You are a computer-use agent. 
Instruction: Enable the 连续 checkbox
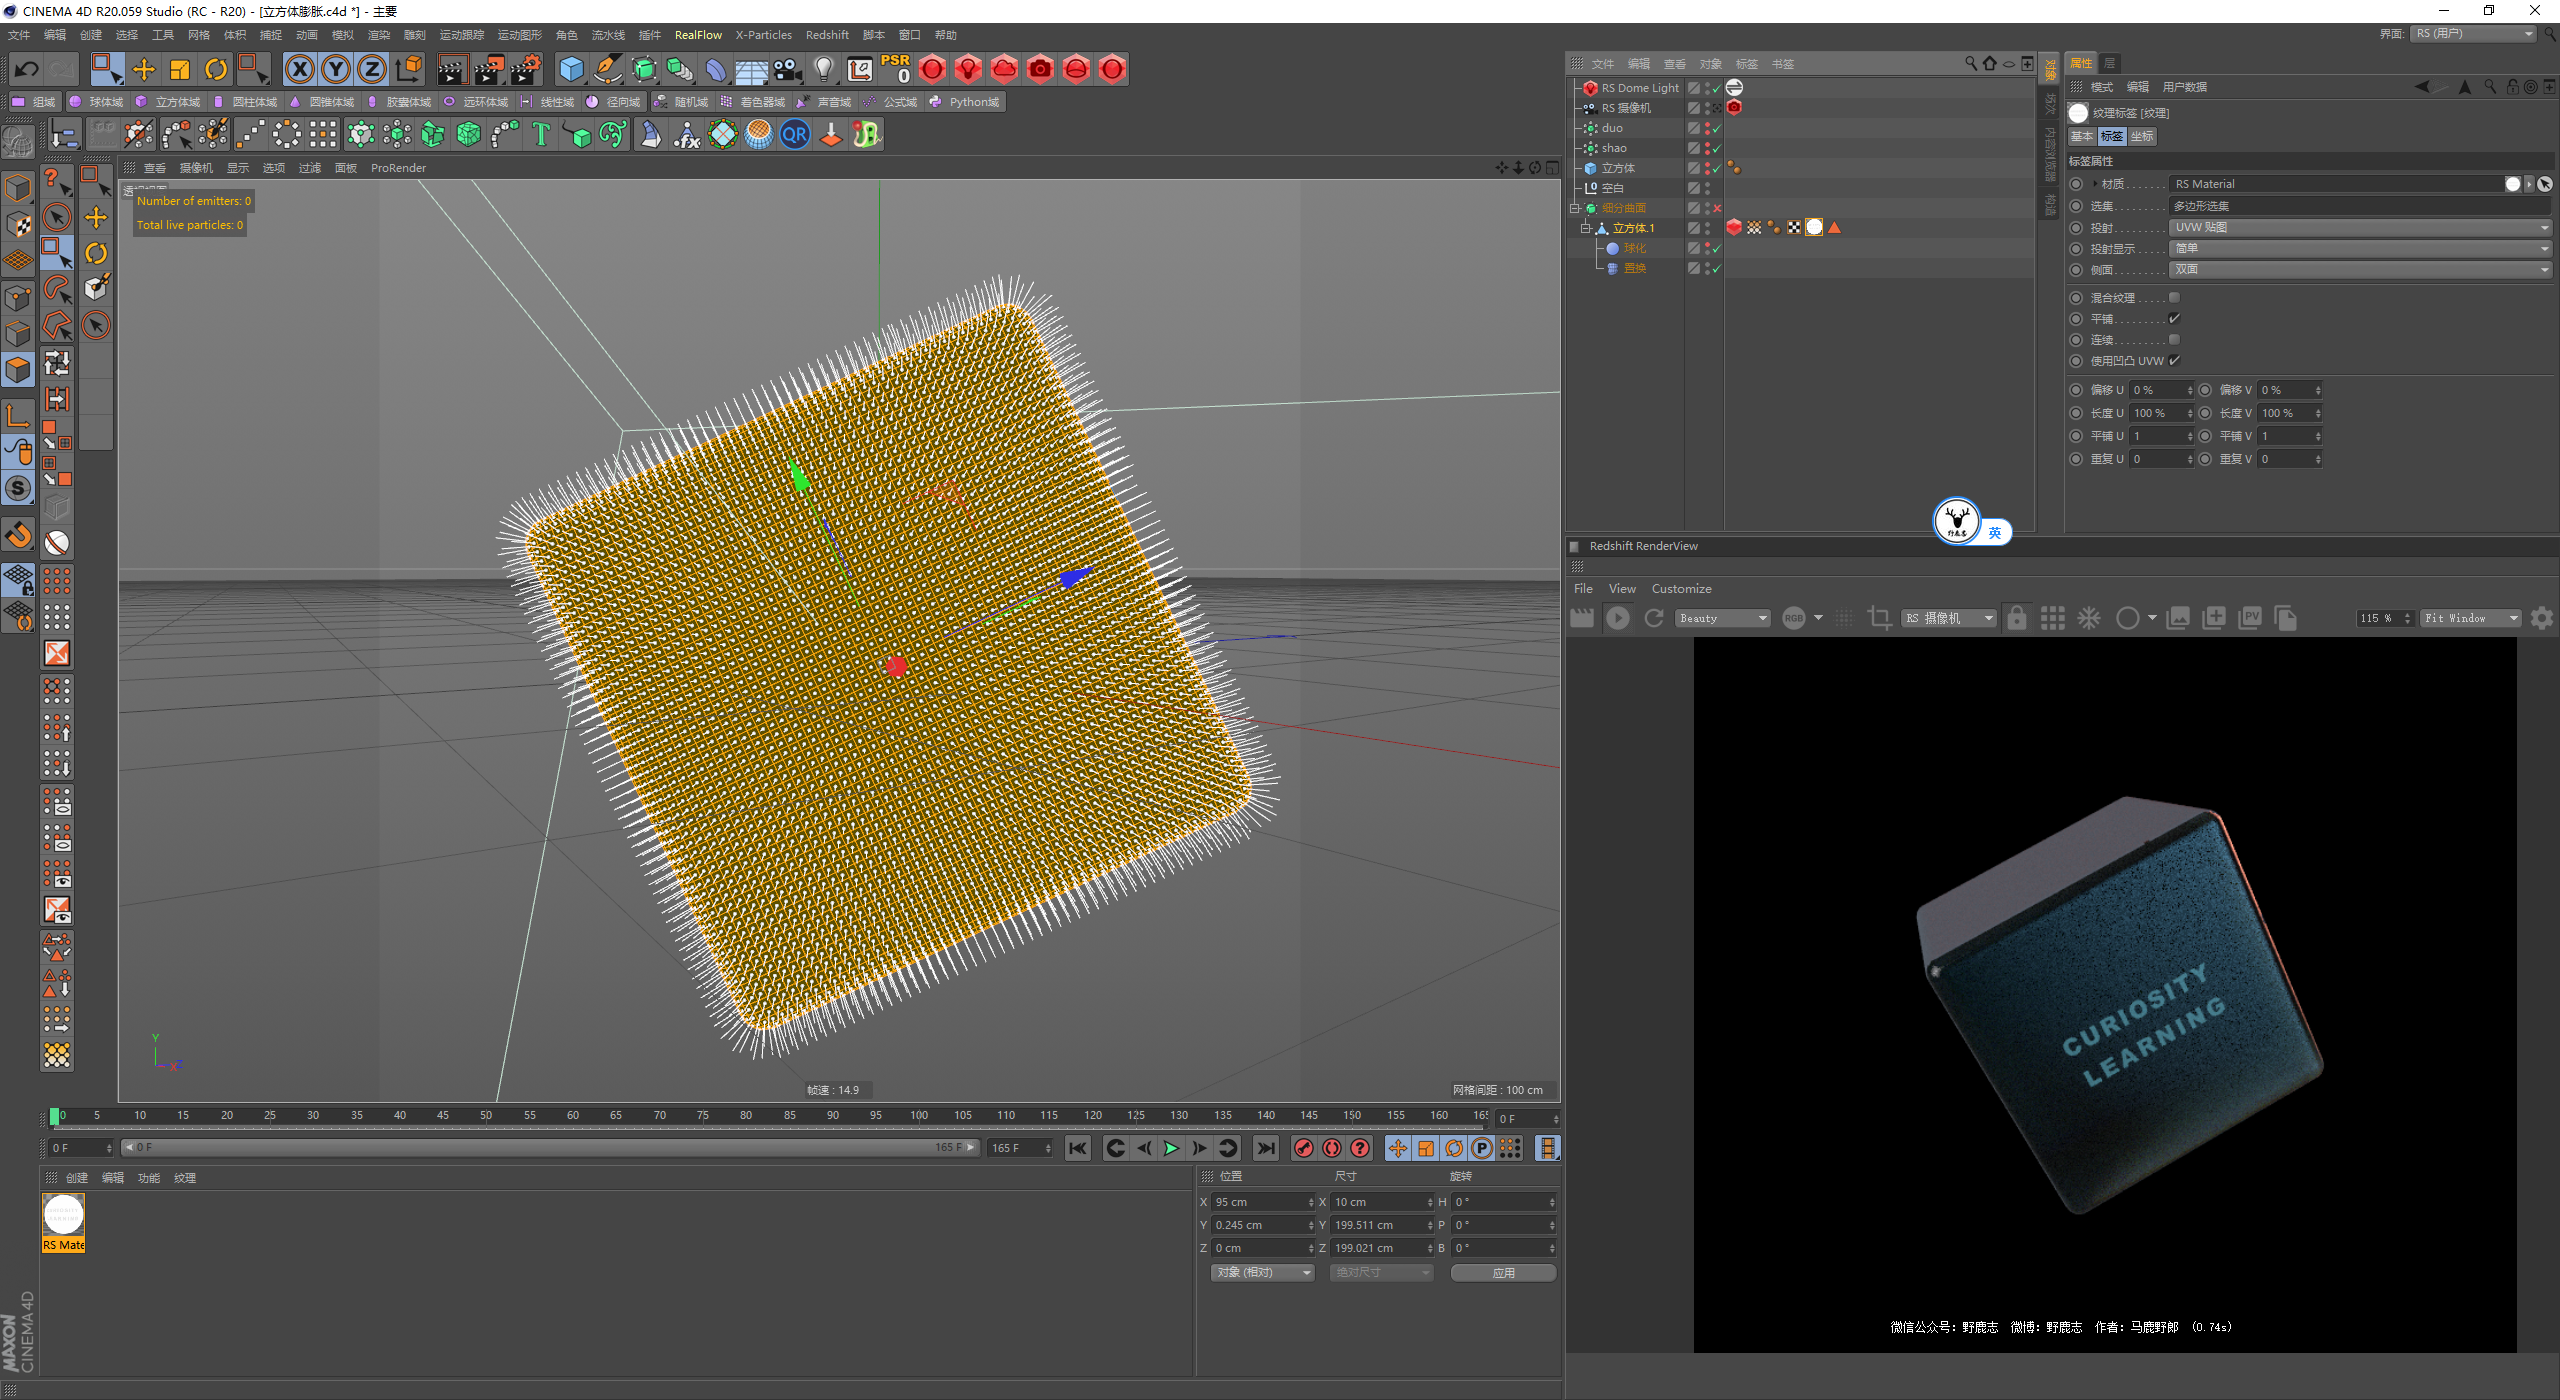[2174, 340]
